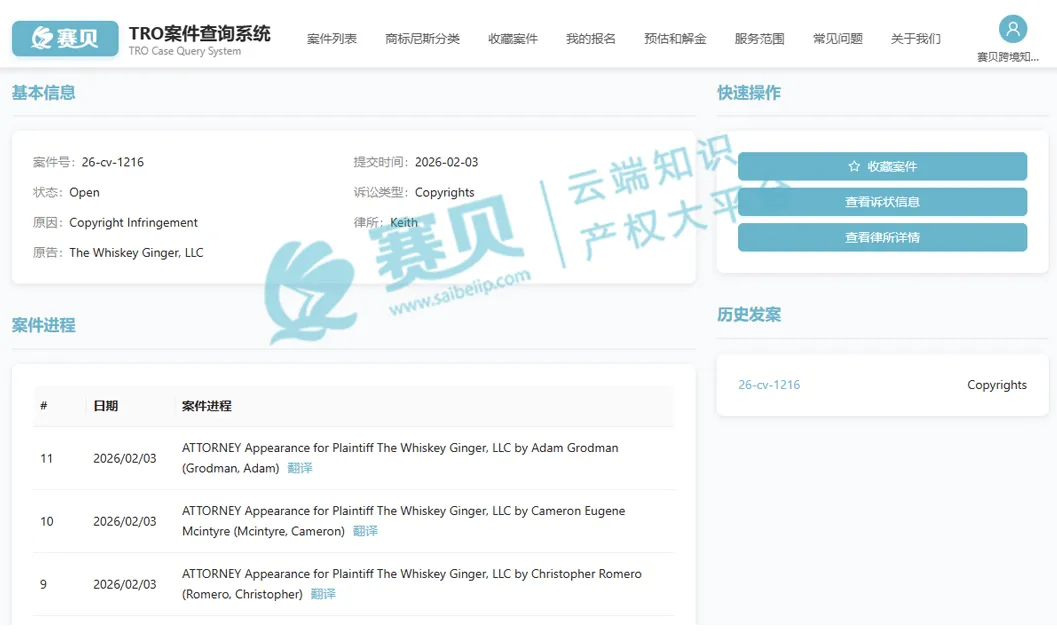Click 翻译 for Christopher Romero entry
The height and width of the screenshot is (636, 1057).
[x=323, y=594]
